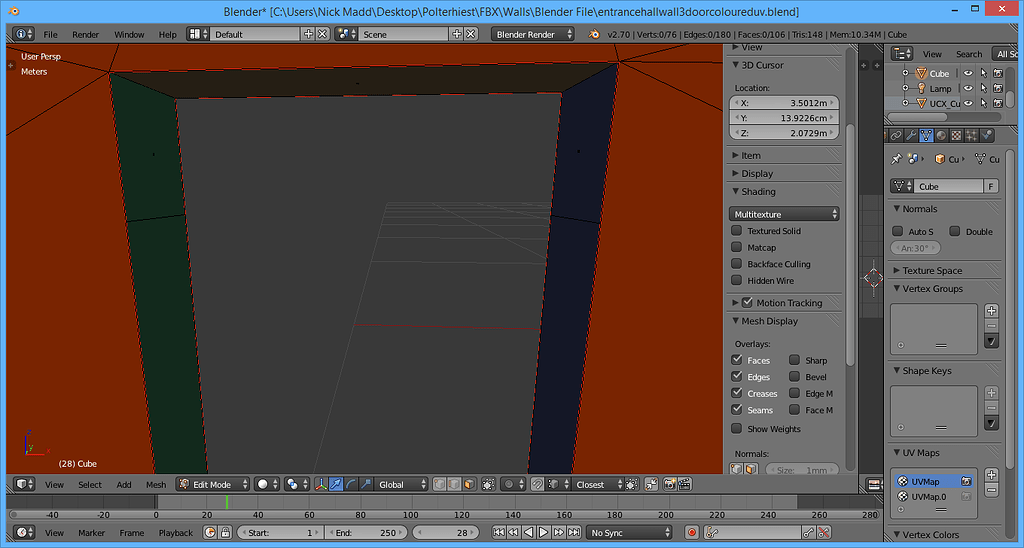
Task: Open the Multitexture shading dropdown
Action: [x=784, y=214]
